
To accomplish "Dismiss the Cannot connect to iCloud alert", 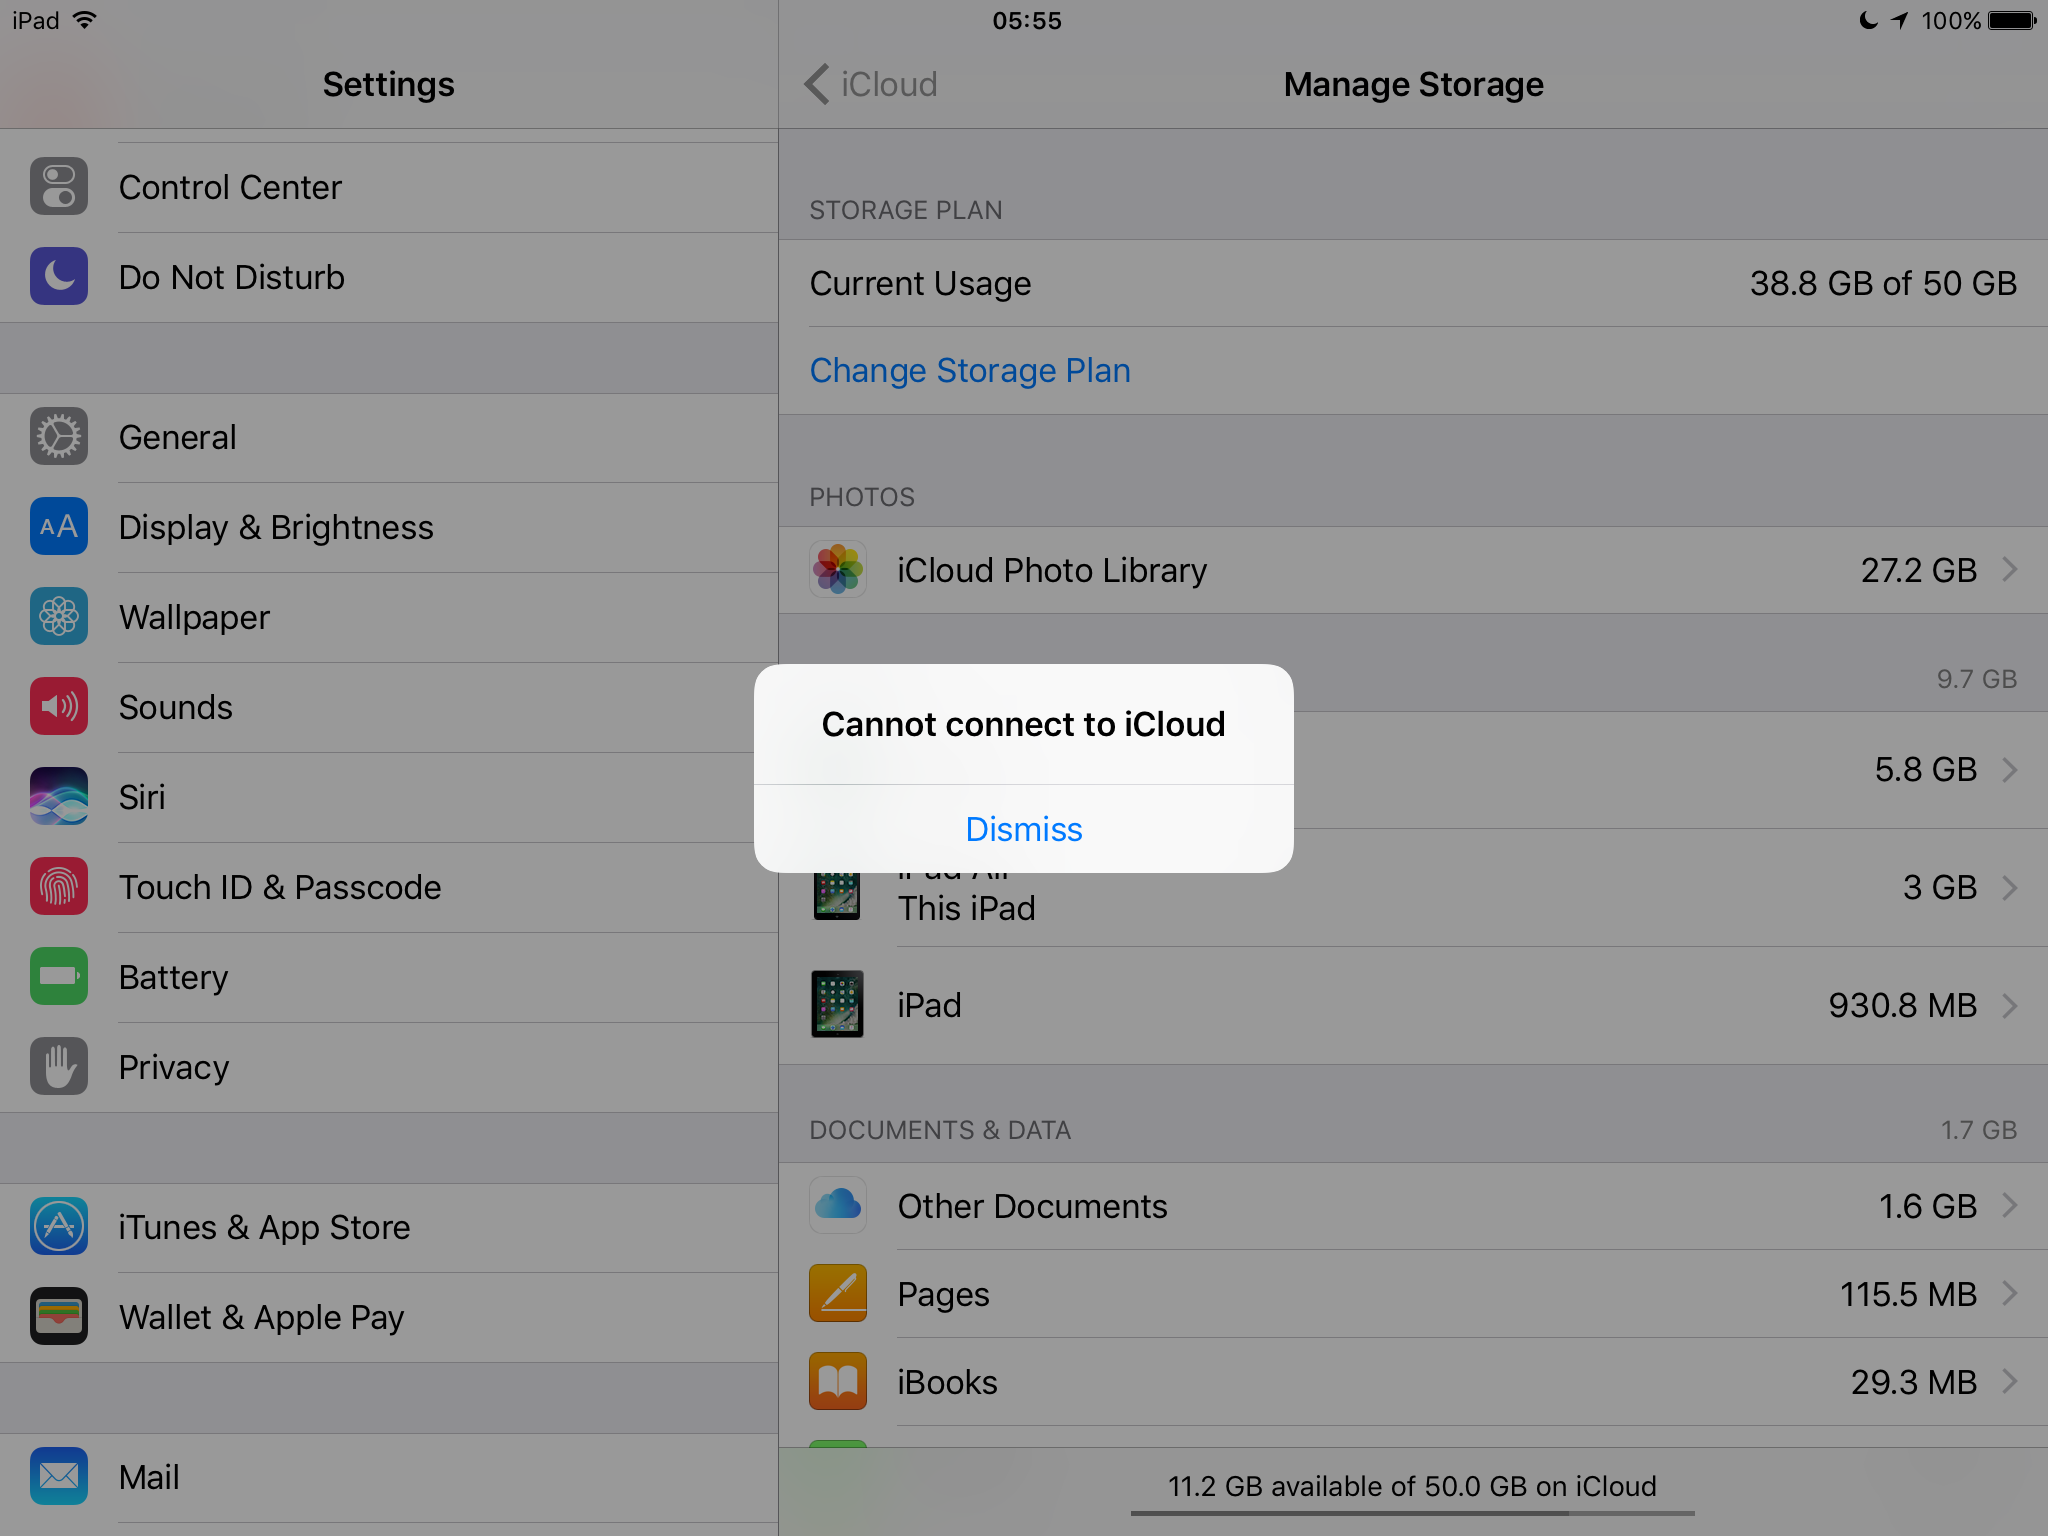I will point(1024,829).
